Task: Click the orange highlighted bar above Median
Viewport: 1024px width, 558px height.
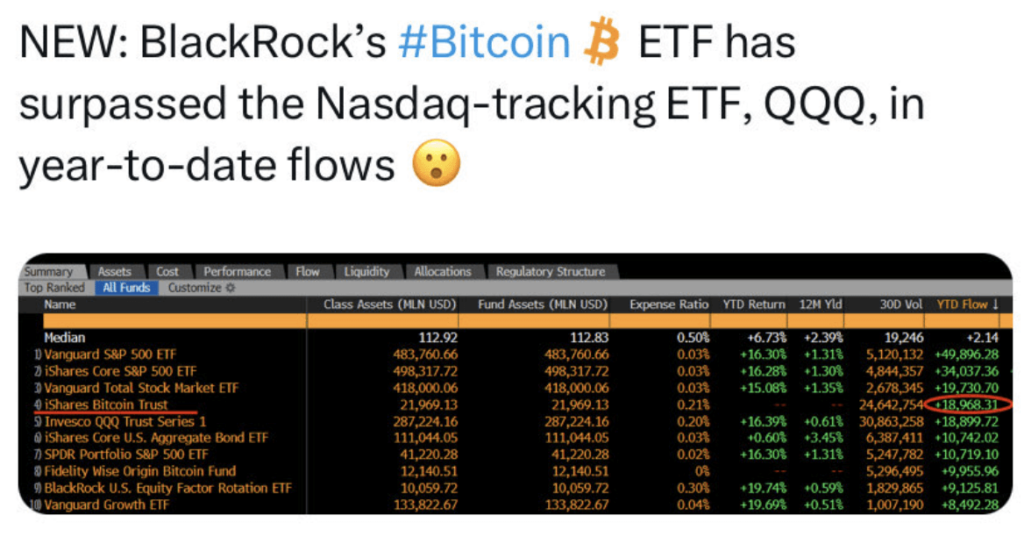Action: (x=500, y=321)
